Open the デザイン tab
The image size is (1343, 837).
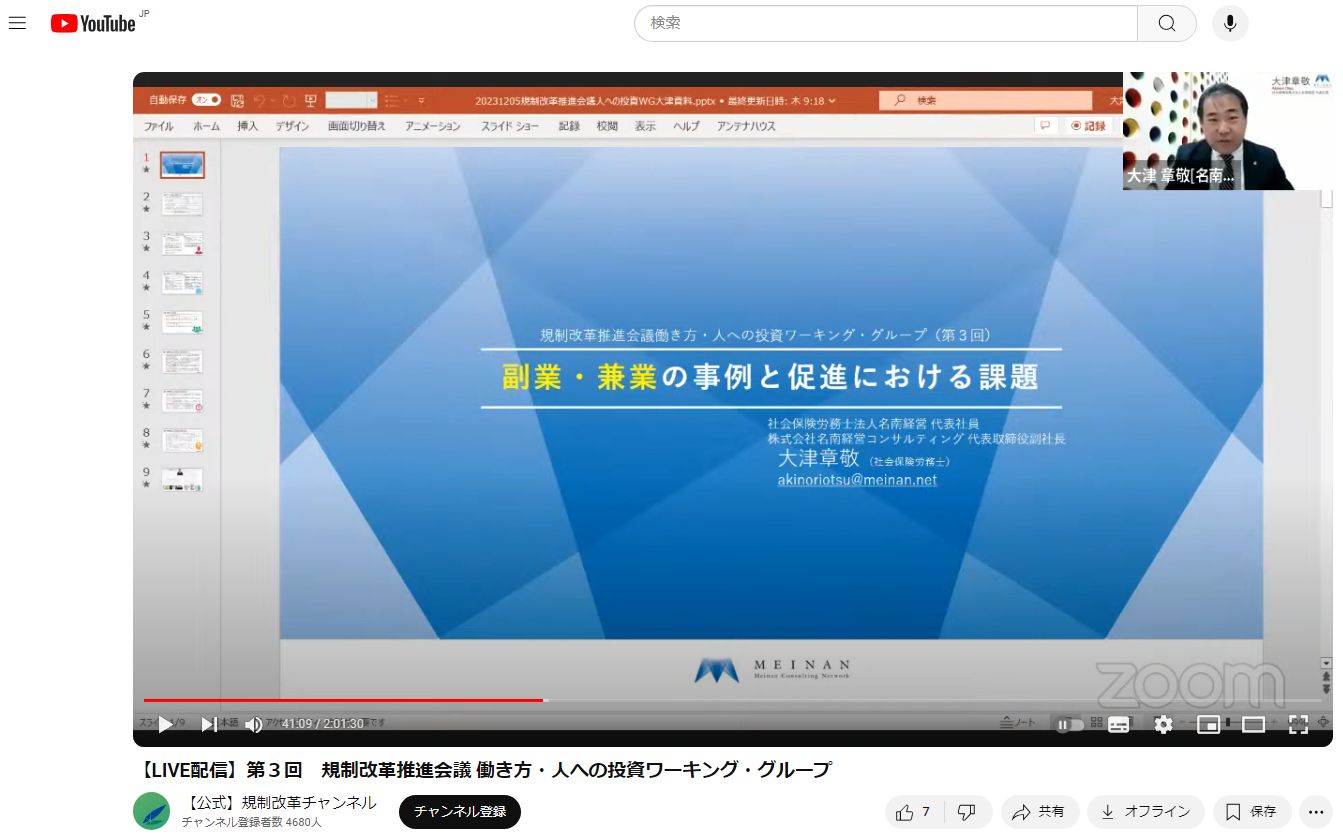click(292, 126)
